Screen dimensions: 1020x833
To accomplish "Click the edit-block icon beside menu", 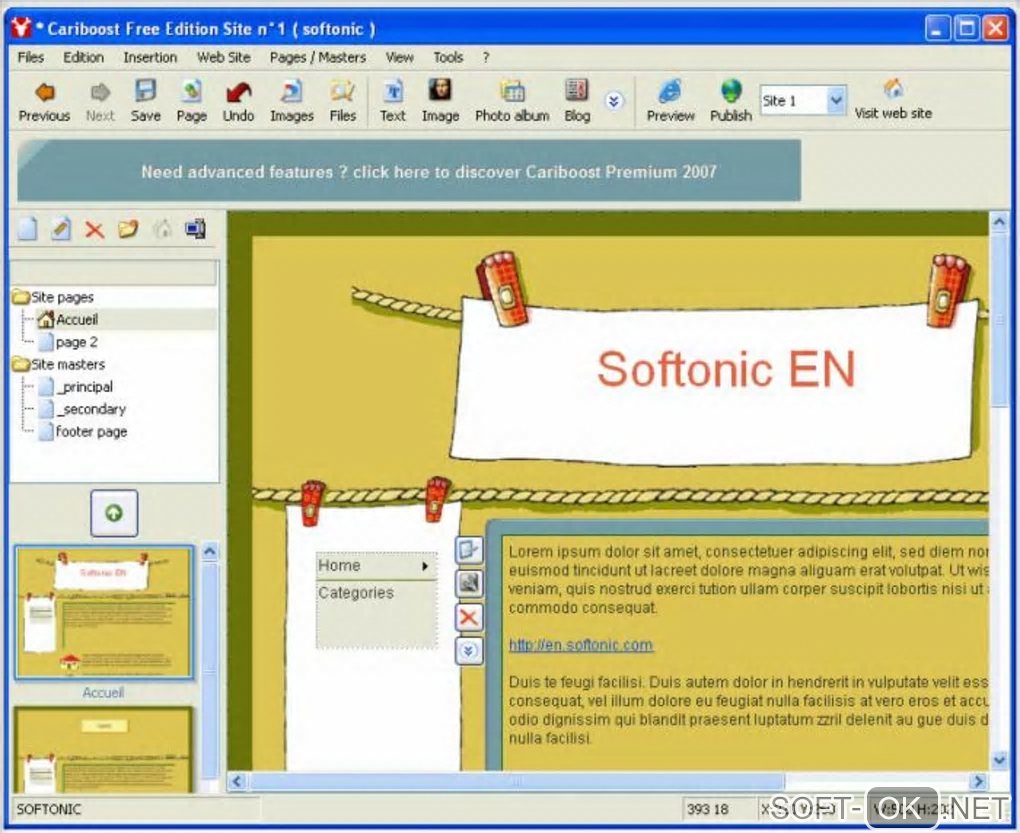I will coord(469,550).
